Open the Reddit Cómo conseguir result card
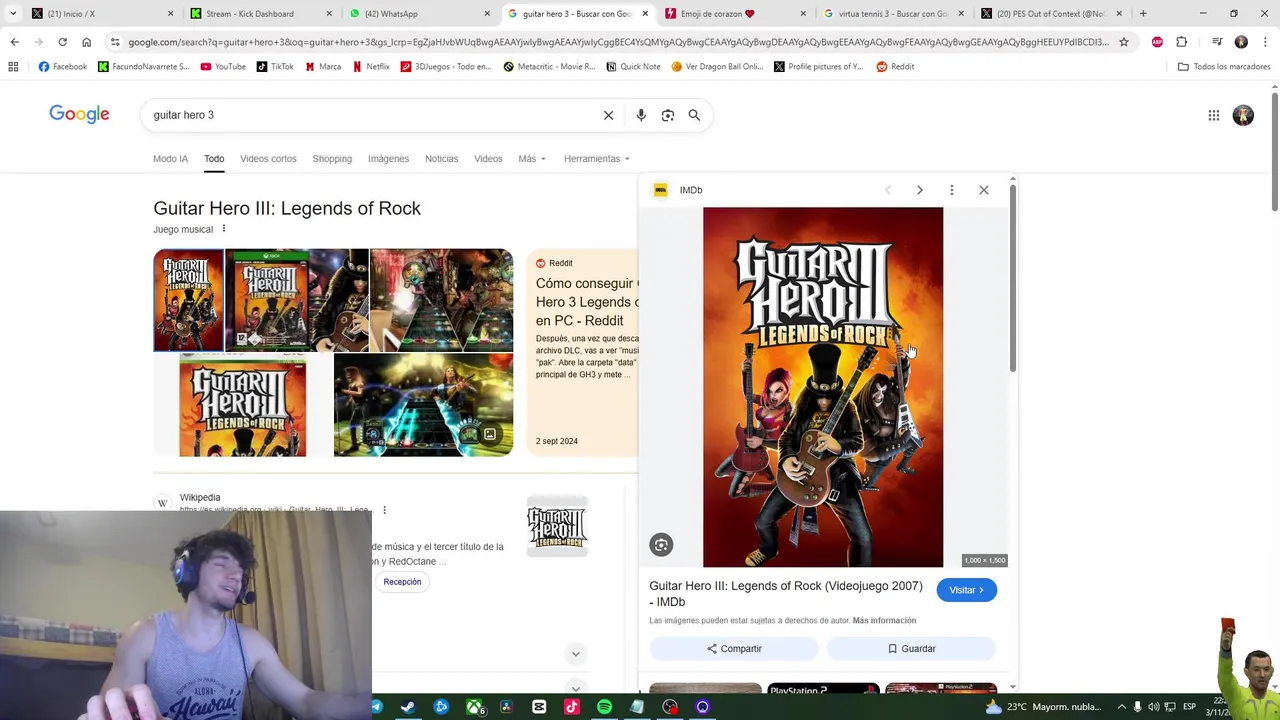The image size is (1280, 720). [x=582, y=352]
